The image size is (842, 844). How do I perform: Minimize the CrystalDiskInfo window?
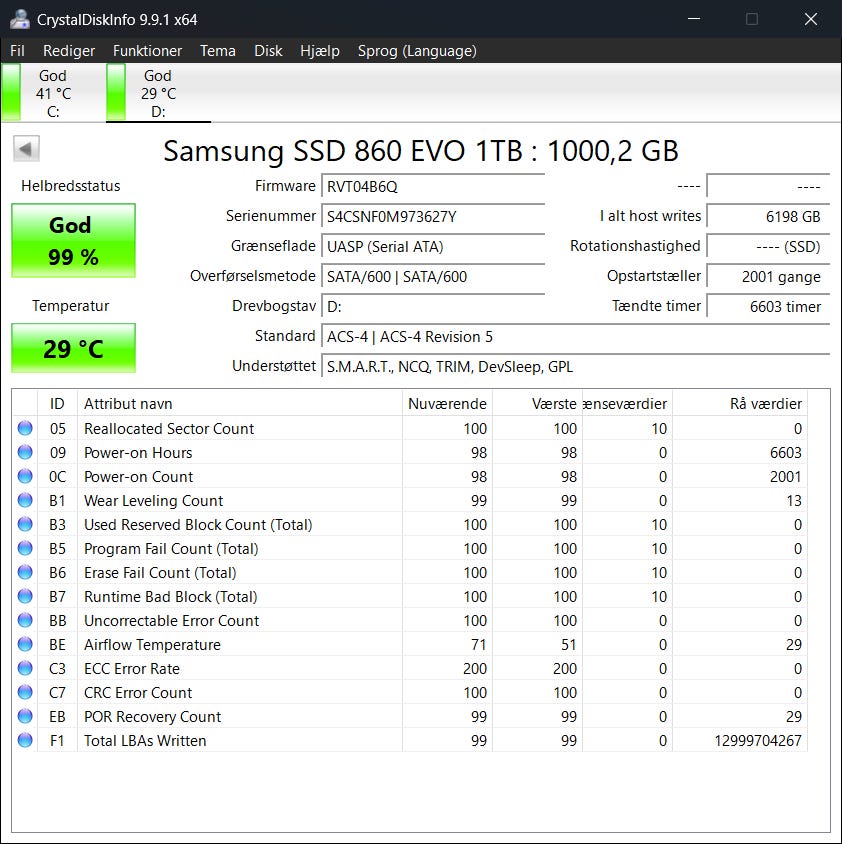pos(694,19)
